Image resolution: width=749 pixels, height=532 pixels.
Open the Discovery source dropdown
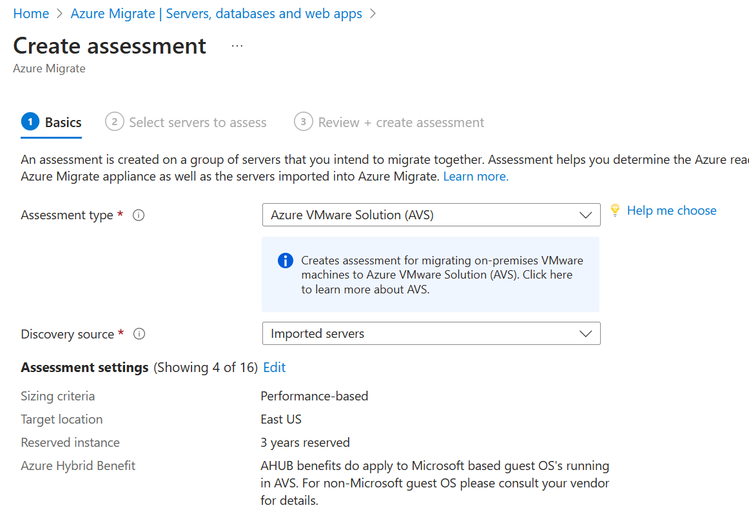click(x=430, y=334)
